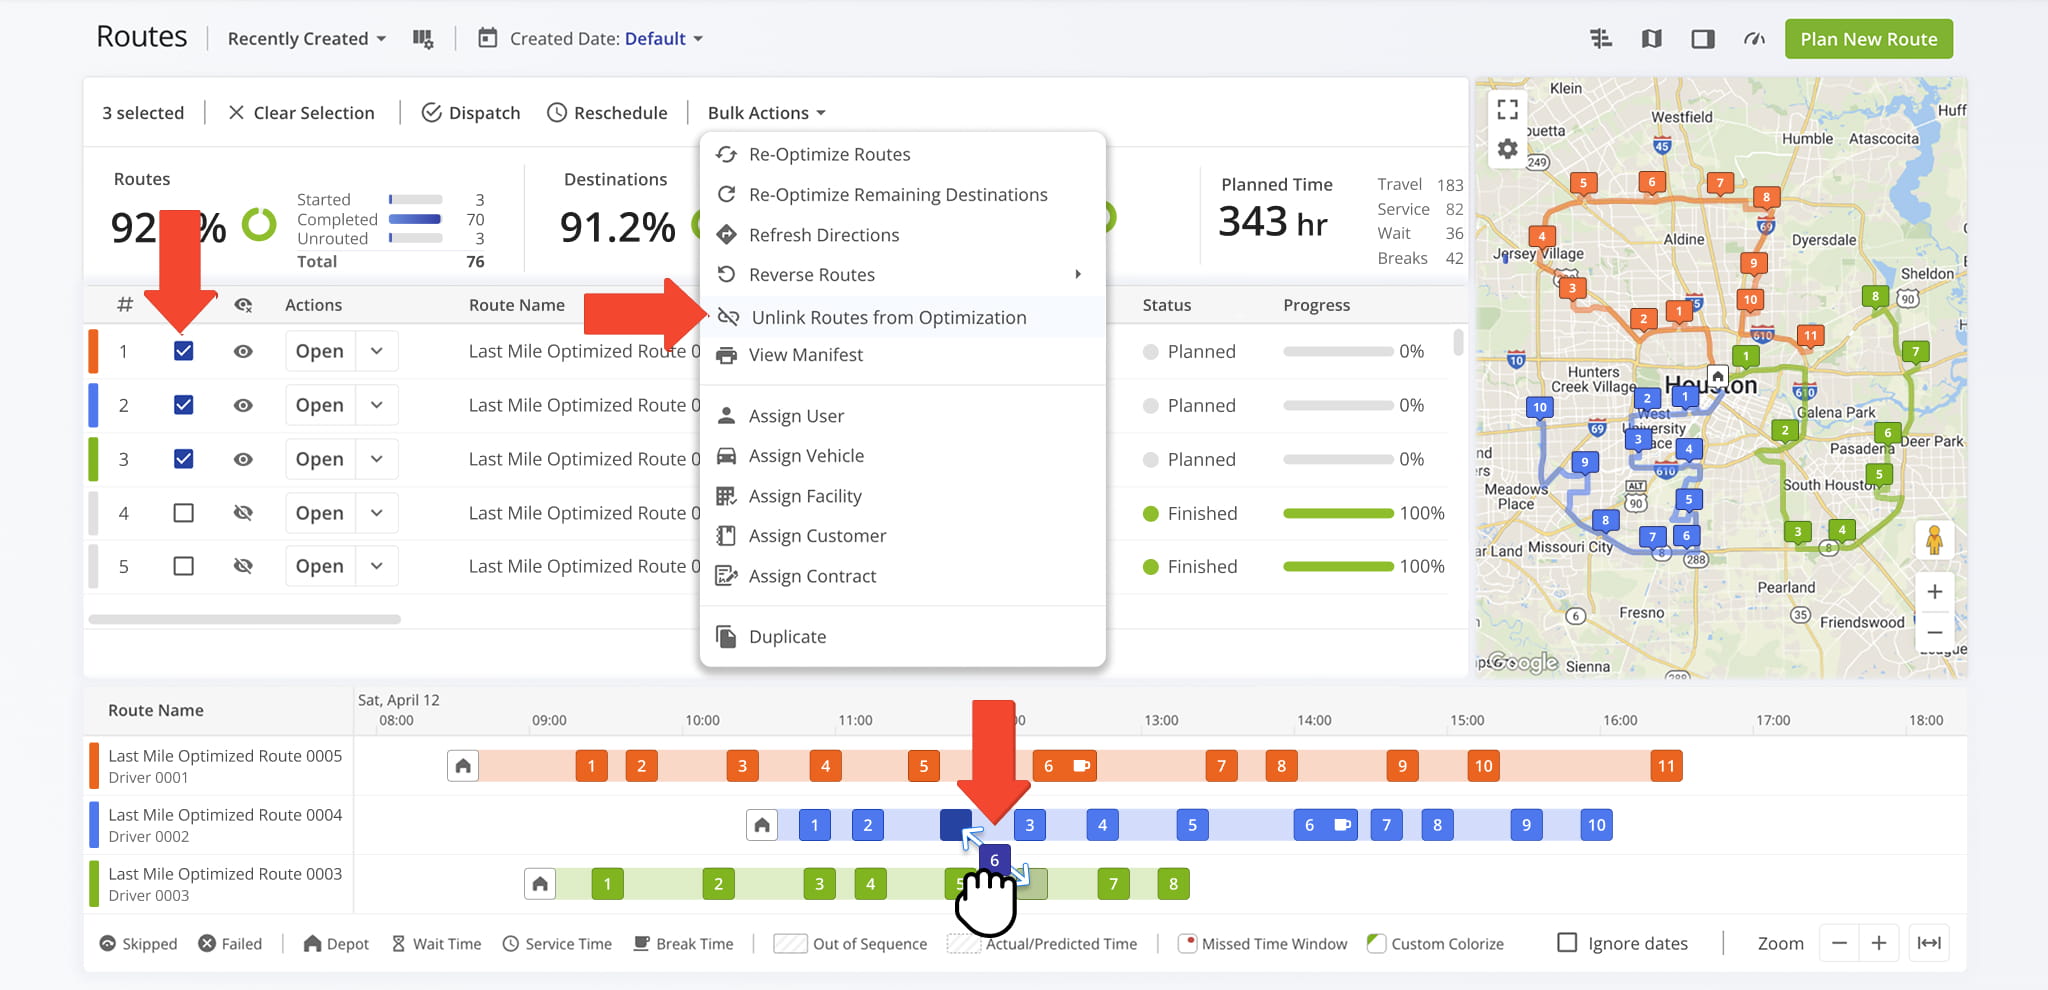The width and height of the screenshot is (2048, 990).
Task: Click the map fullscreen expand icon
Action: click(x=1508, y=109)
